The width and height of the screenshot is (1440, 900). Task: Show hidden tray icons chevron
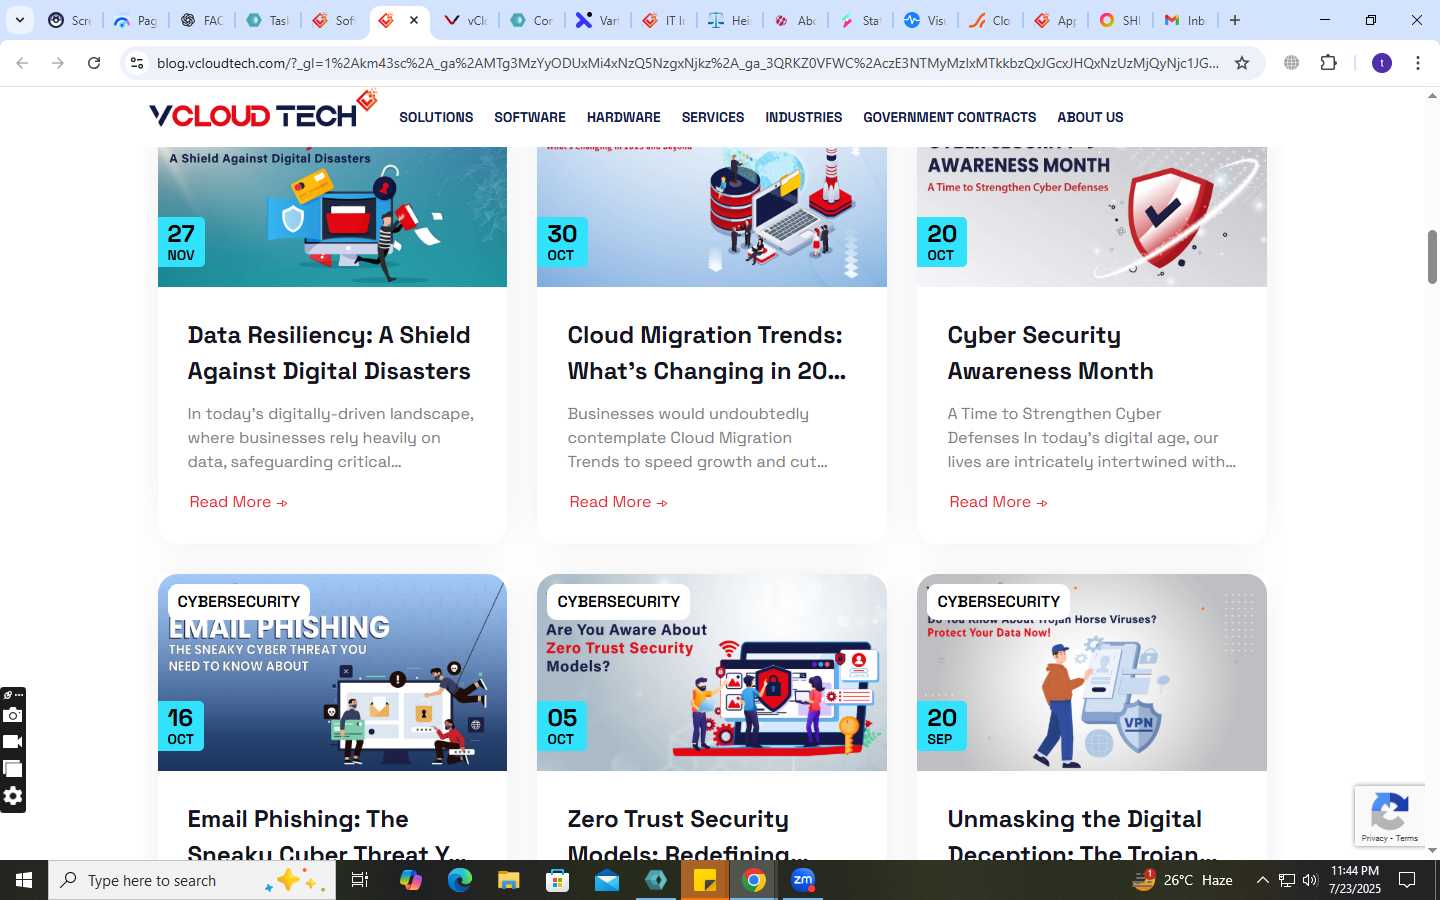1262,880
